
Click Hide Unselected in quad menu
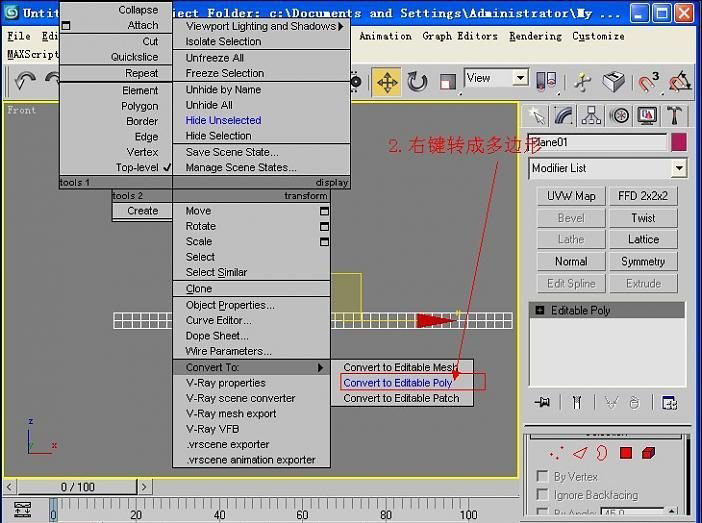[223, 120]
